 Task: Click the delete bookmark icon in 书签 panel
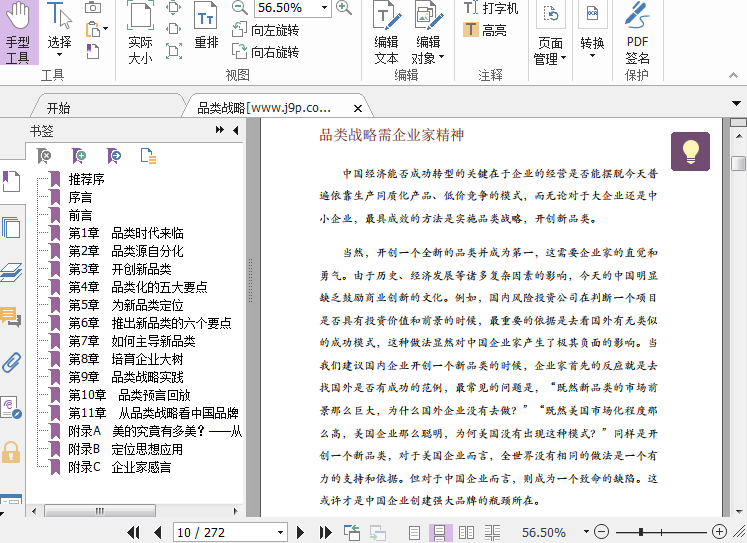pyautogui.click(x=44, y=155)
